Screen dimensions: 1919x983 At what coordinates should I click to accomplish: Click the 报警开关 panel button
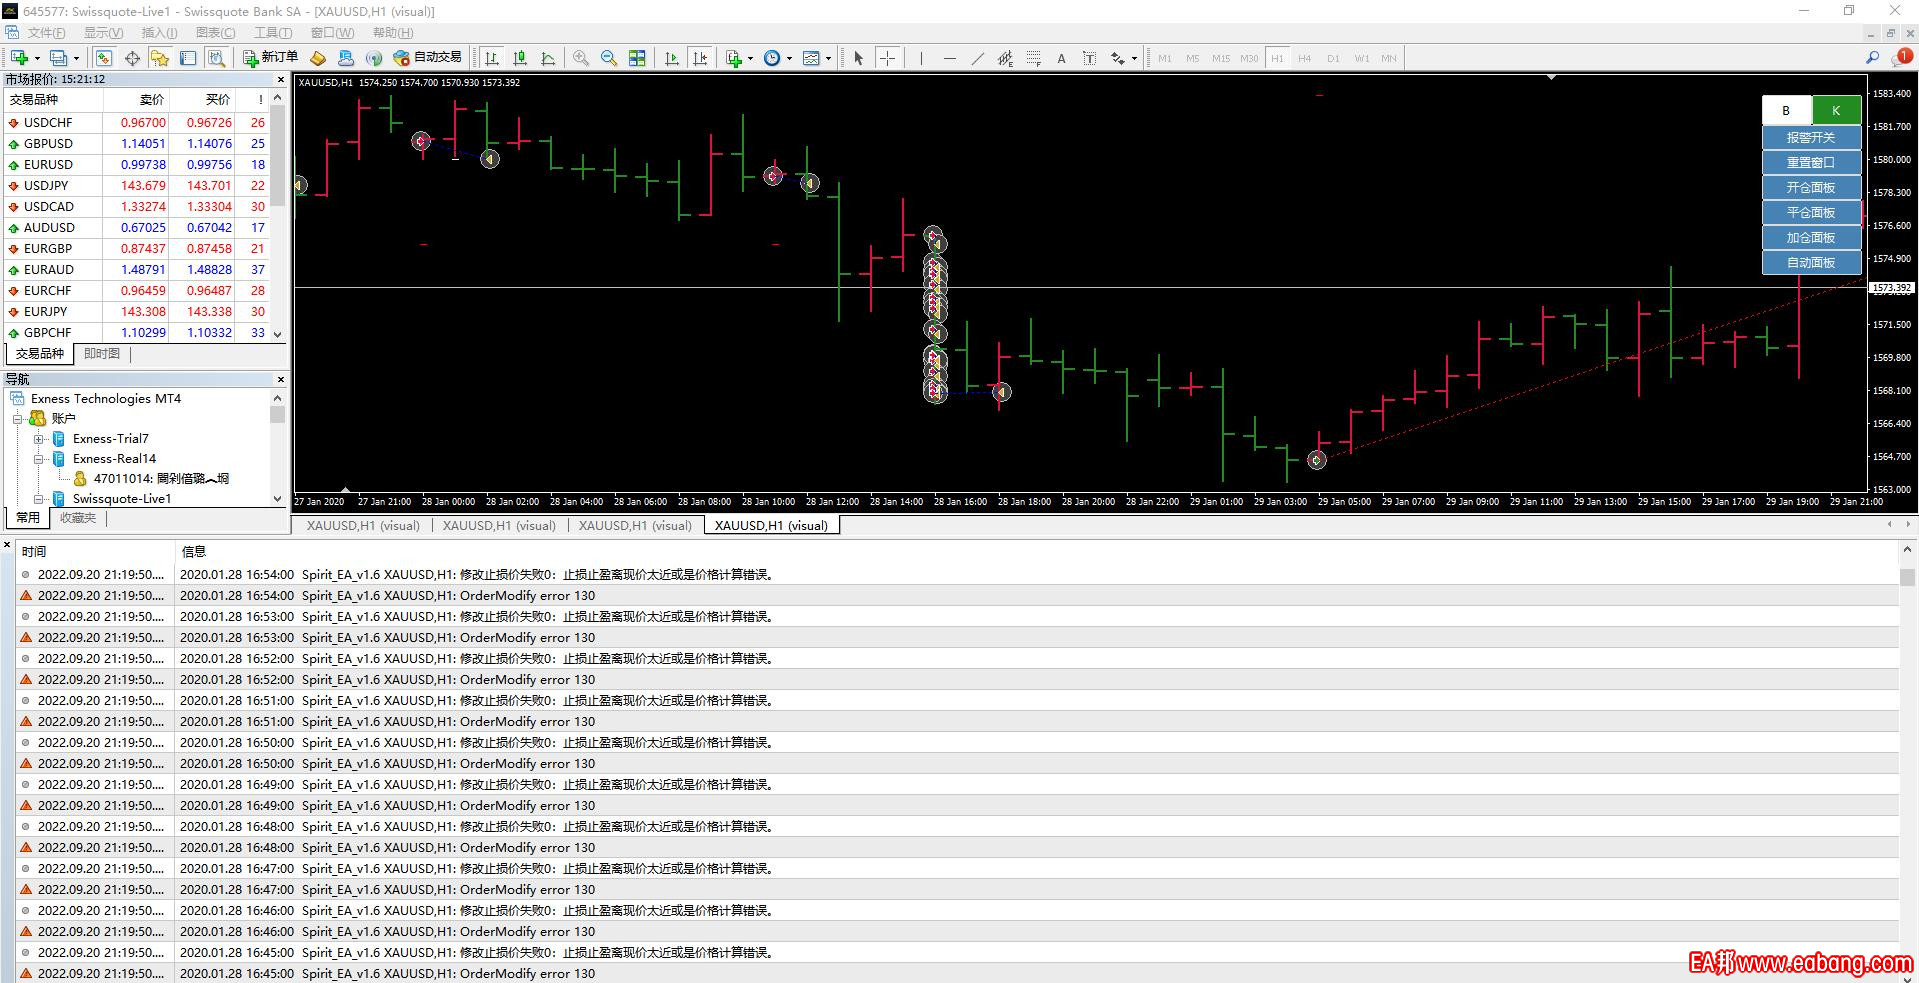[1811, 137]
